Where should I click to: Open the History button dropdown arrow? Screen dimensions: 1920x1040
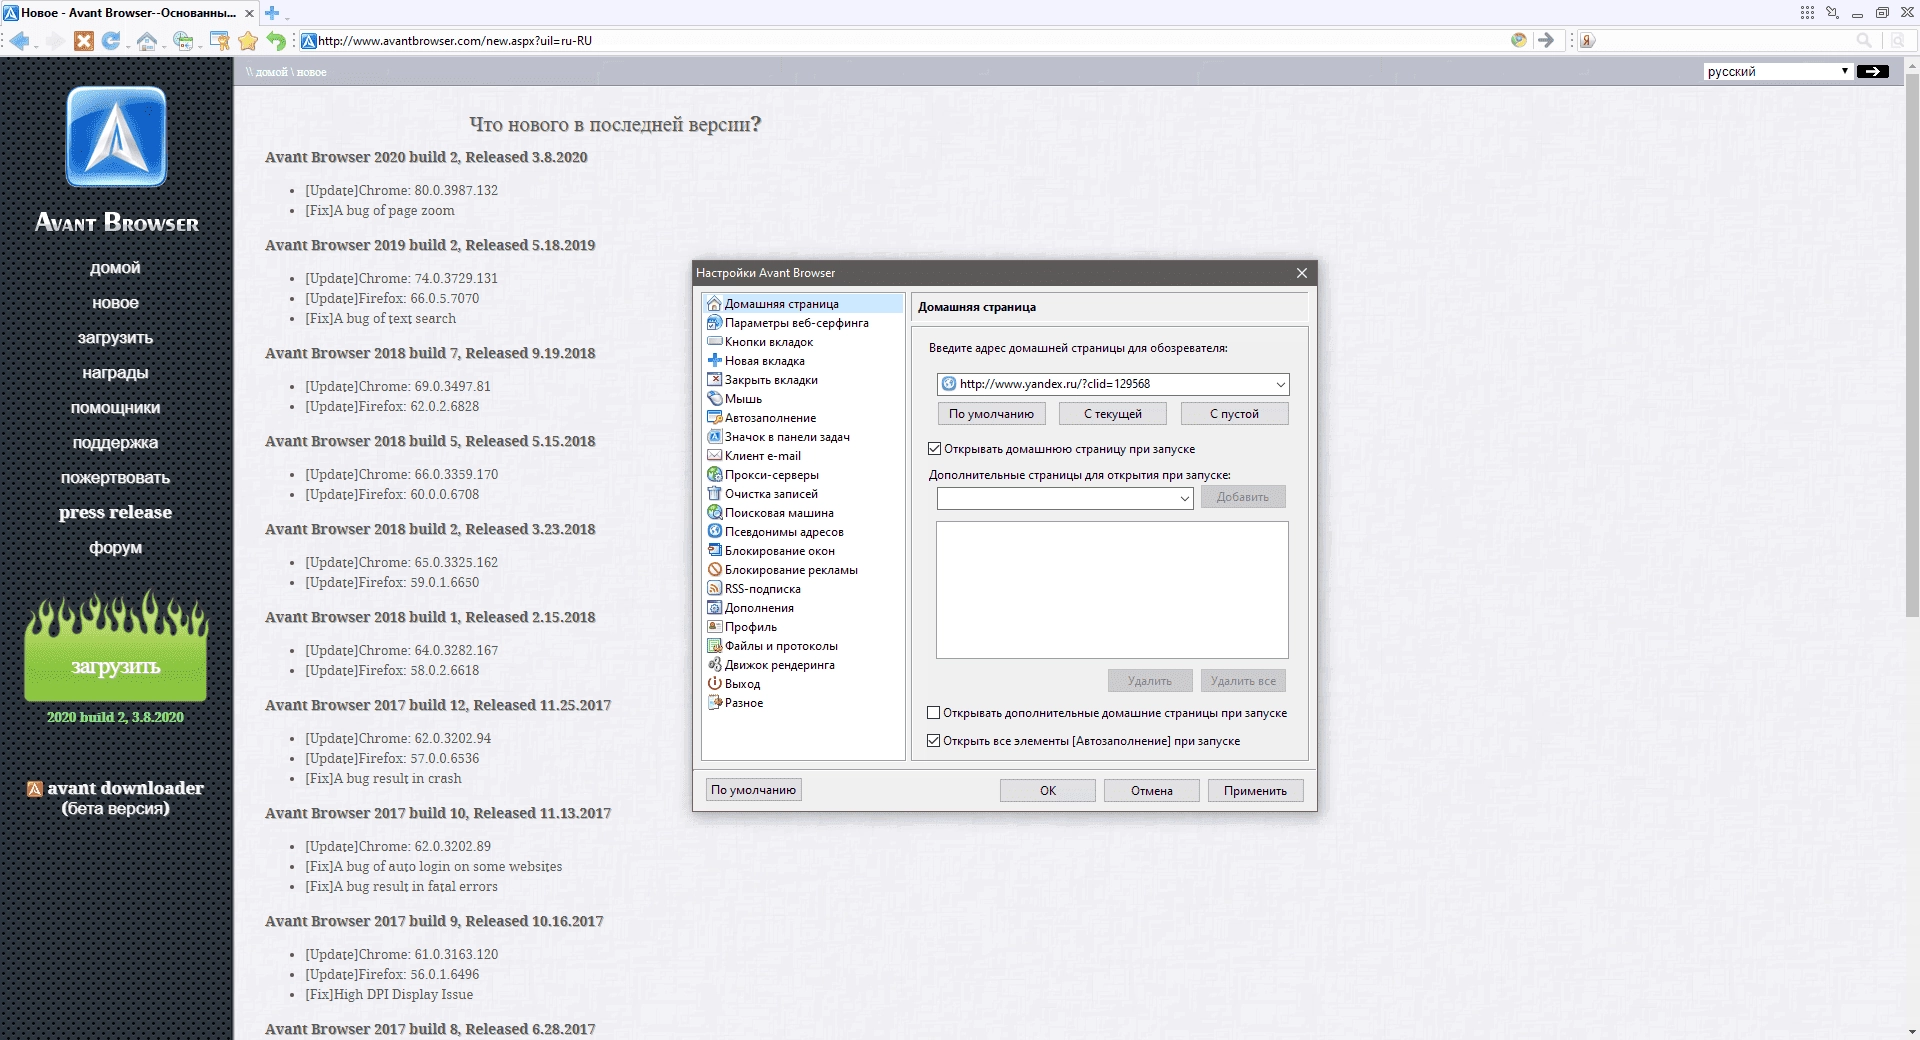(199, 45)
